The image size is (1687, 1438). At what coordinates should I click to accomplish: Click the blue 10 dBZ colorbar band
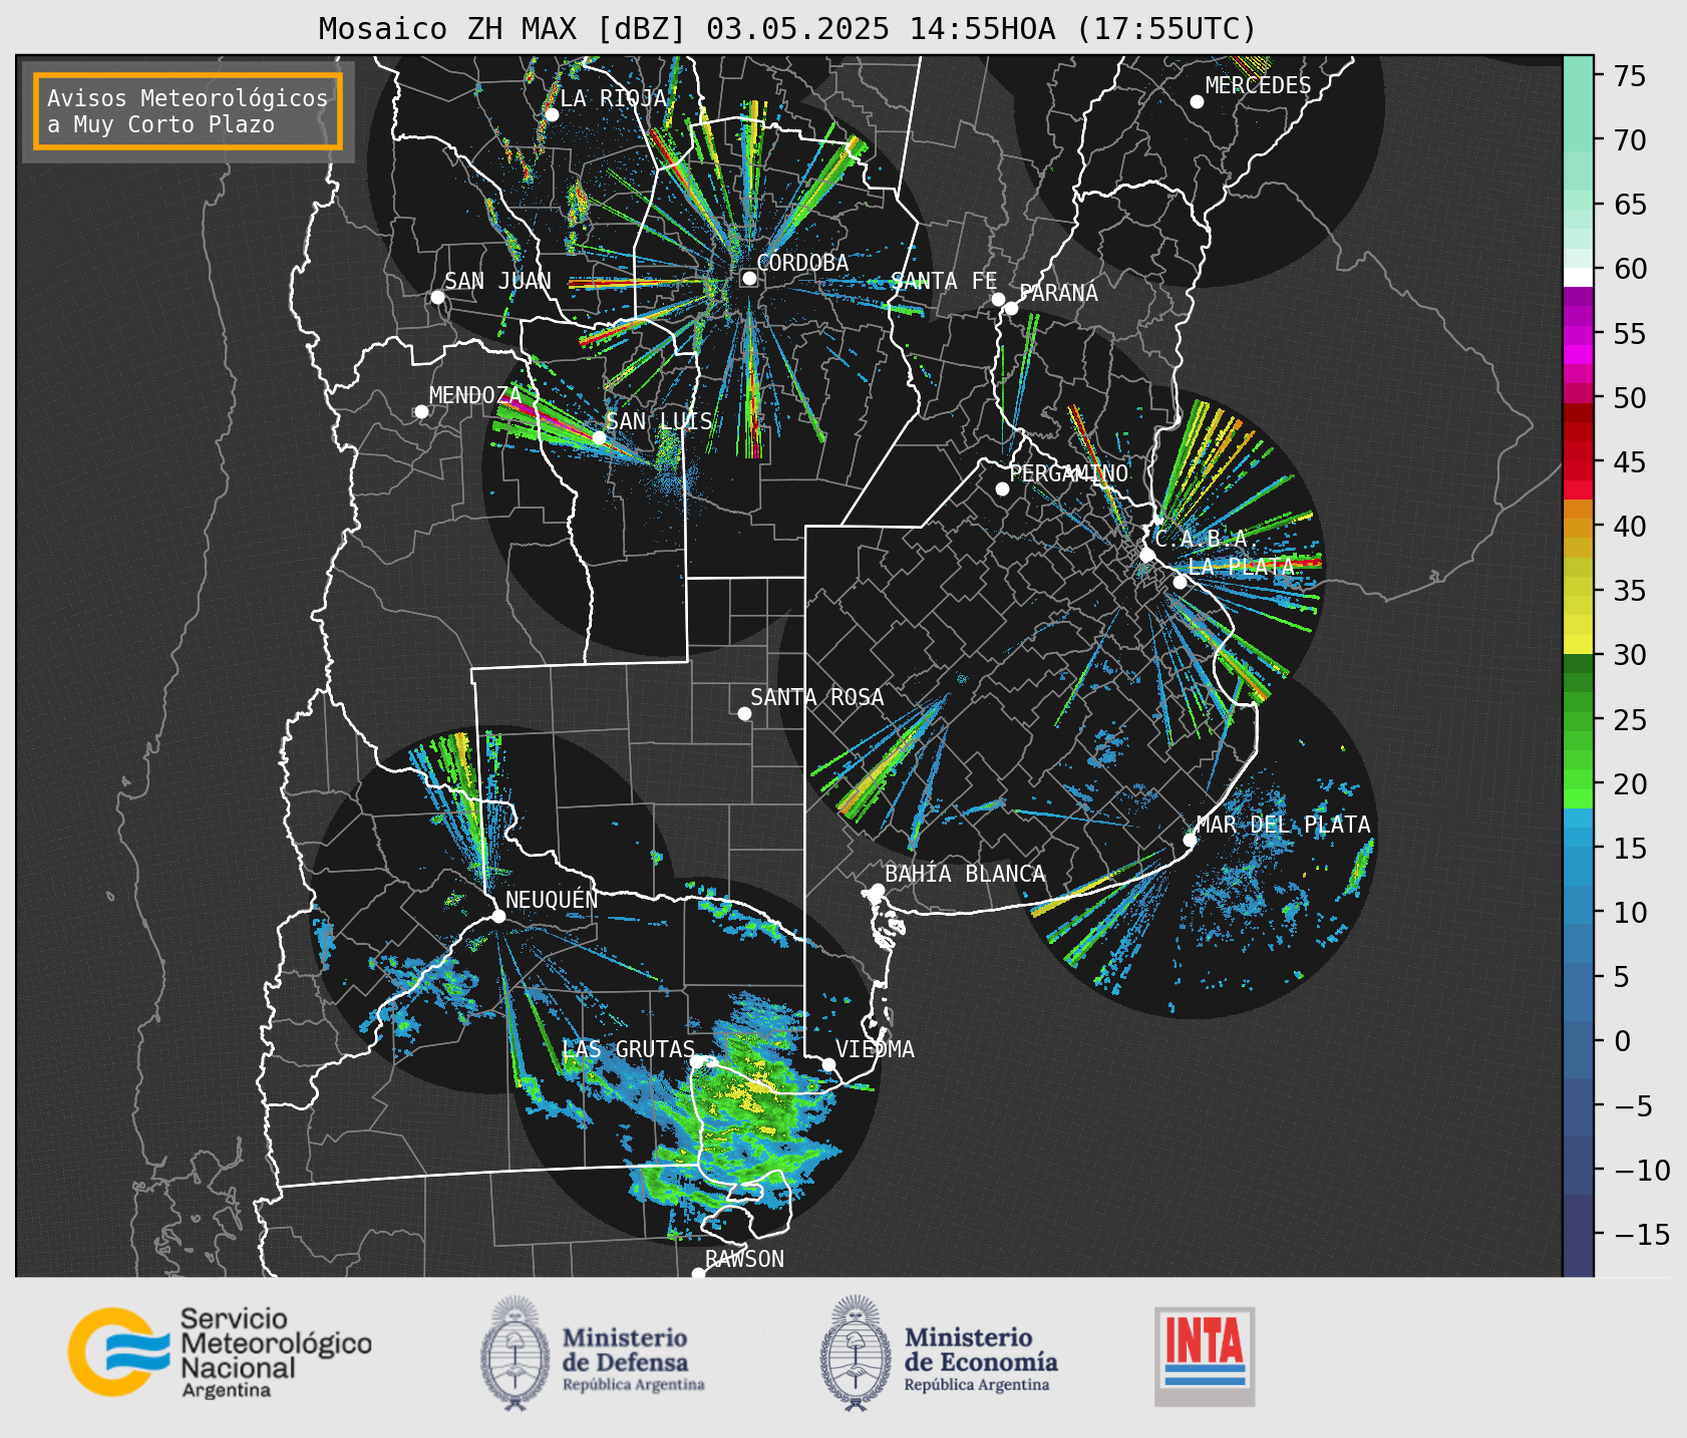coord(1577,912)
